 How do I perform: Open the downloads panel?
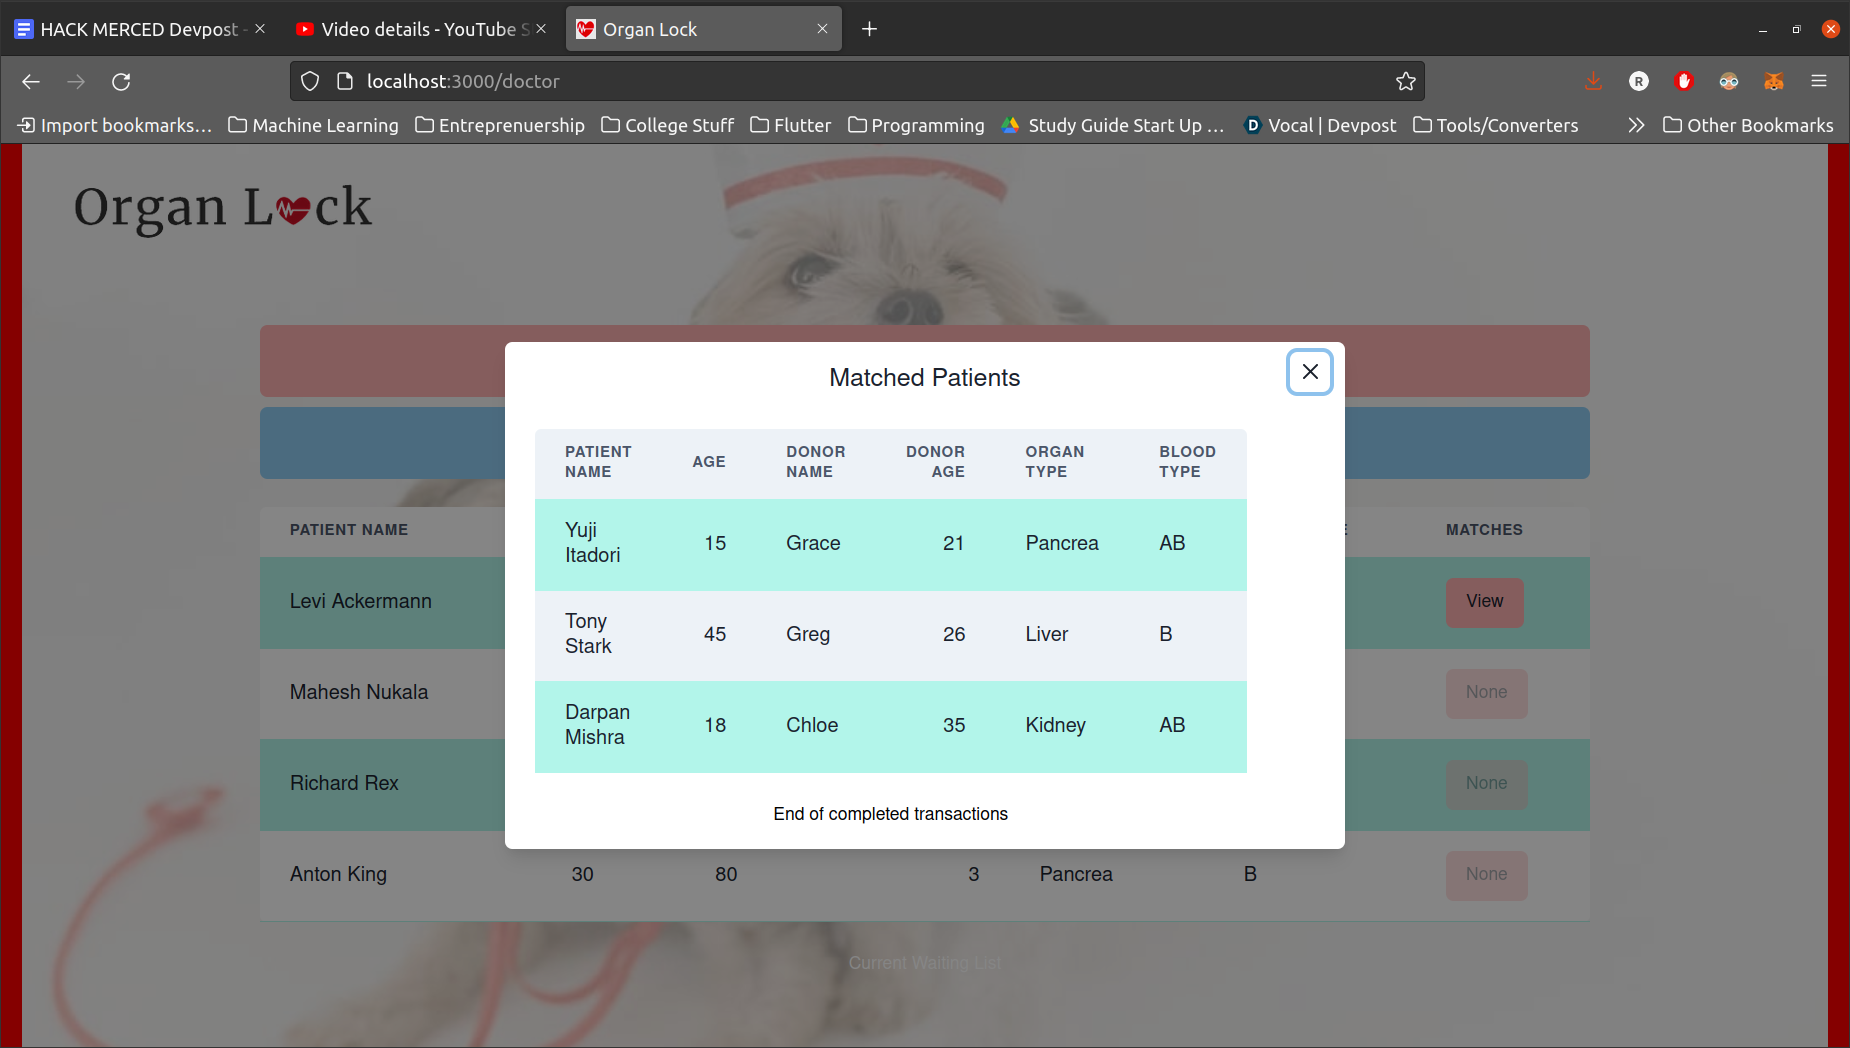coord(1593,81)
